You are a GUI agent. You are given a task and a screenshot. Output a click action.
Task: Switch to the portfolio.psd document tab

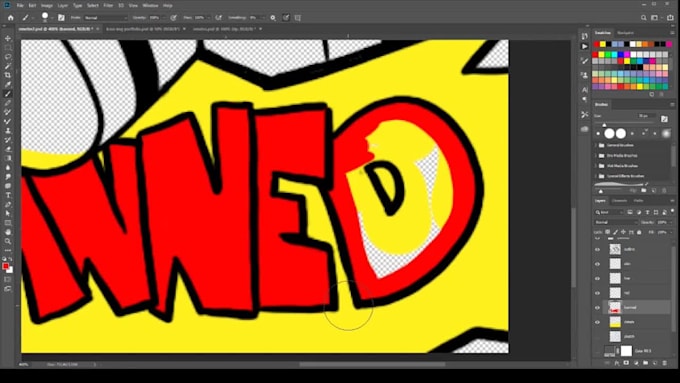(x=143, y=29)
